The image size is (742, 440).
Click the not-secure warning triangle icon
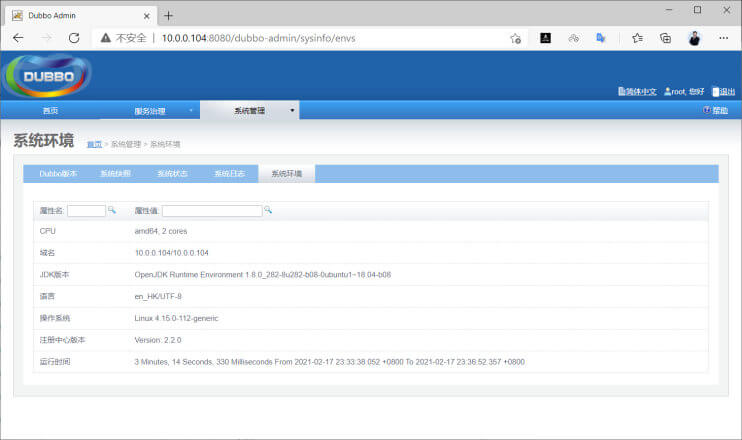106,38
